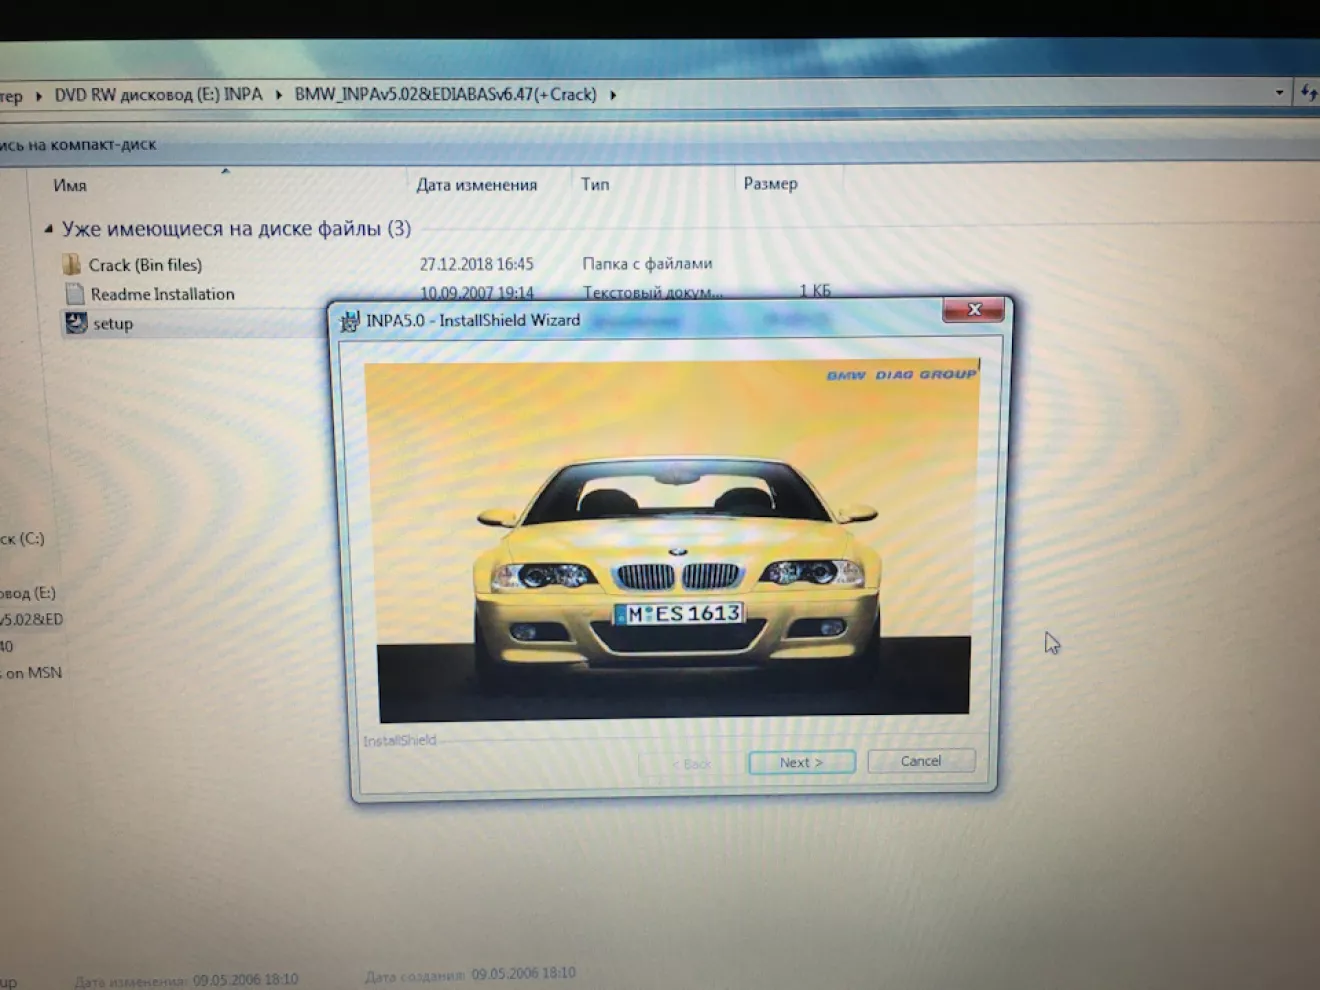
Task: Click DVD RW дисковод (E:) INPA breadcrumb
Action: pyautogui.click(x=158, y=94)
